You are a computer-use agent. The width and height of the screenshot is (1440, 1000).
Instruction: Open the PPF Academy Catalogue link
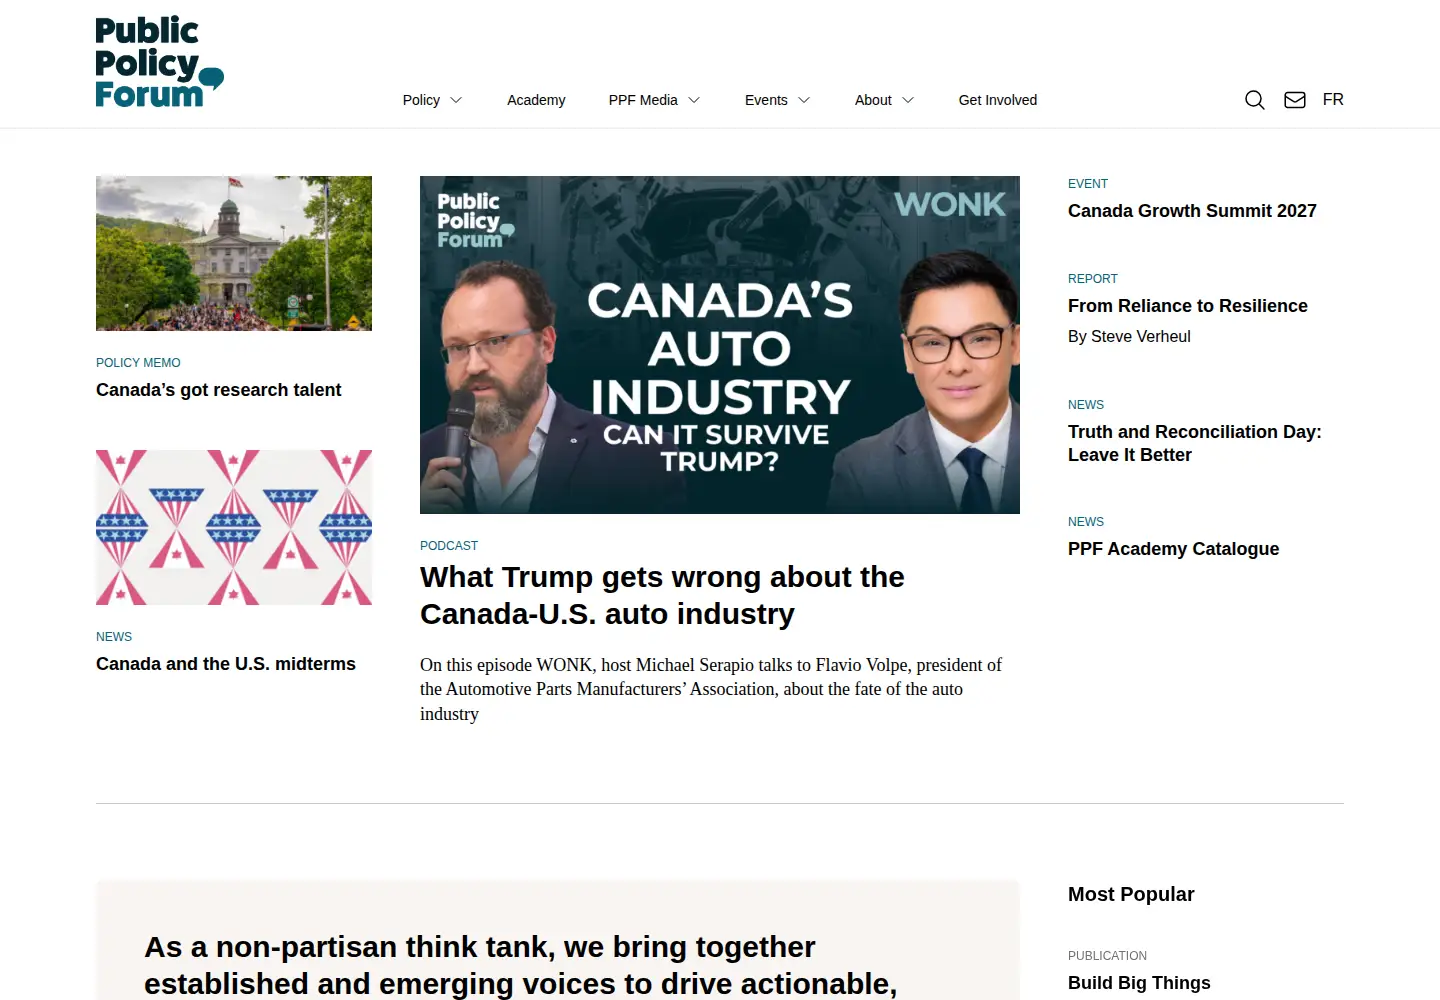pos(1173,549)
